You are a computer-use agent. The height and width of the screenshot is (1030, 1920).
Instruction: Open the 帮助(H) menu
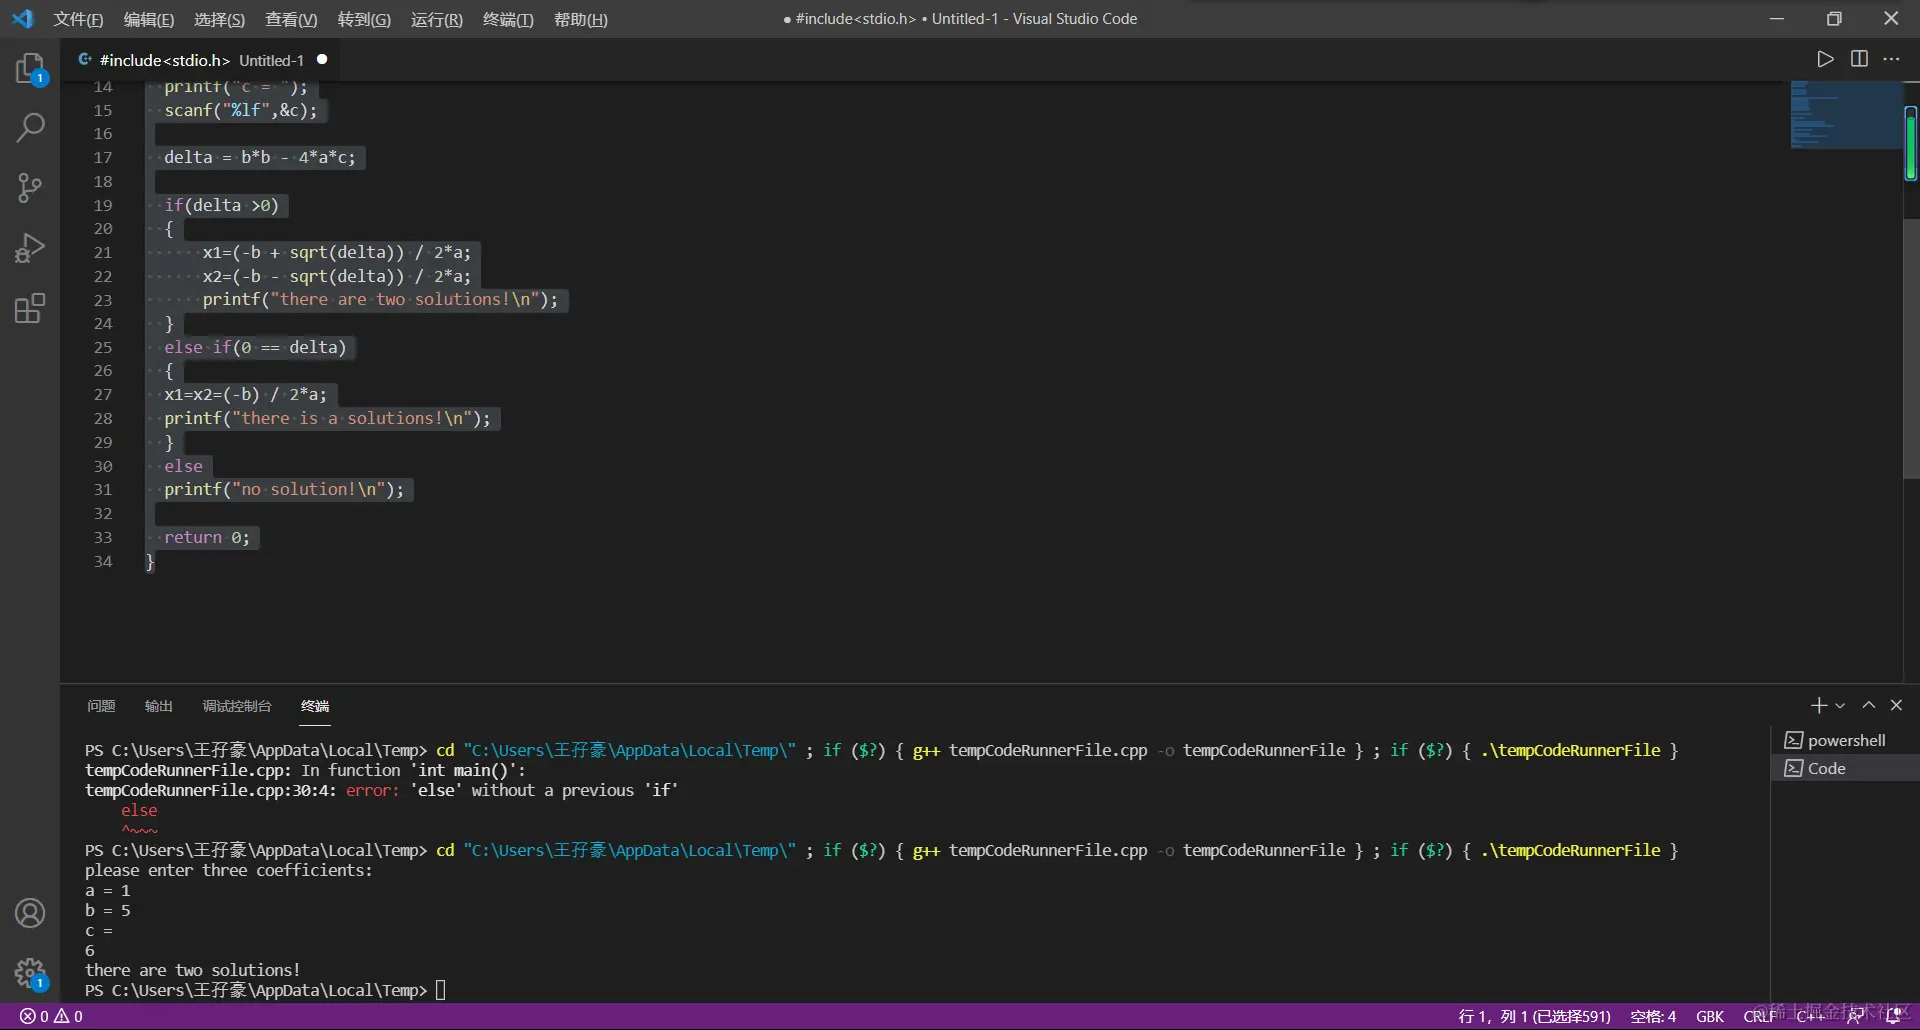(581, 19)
